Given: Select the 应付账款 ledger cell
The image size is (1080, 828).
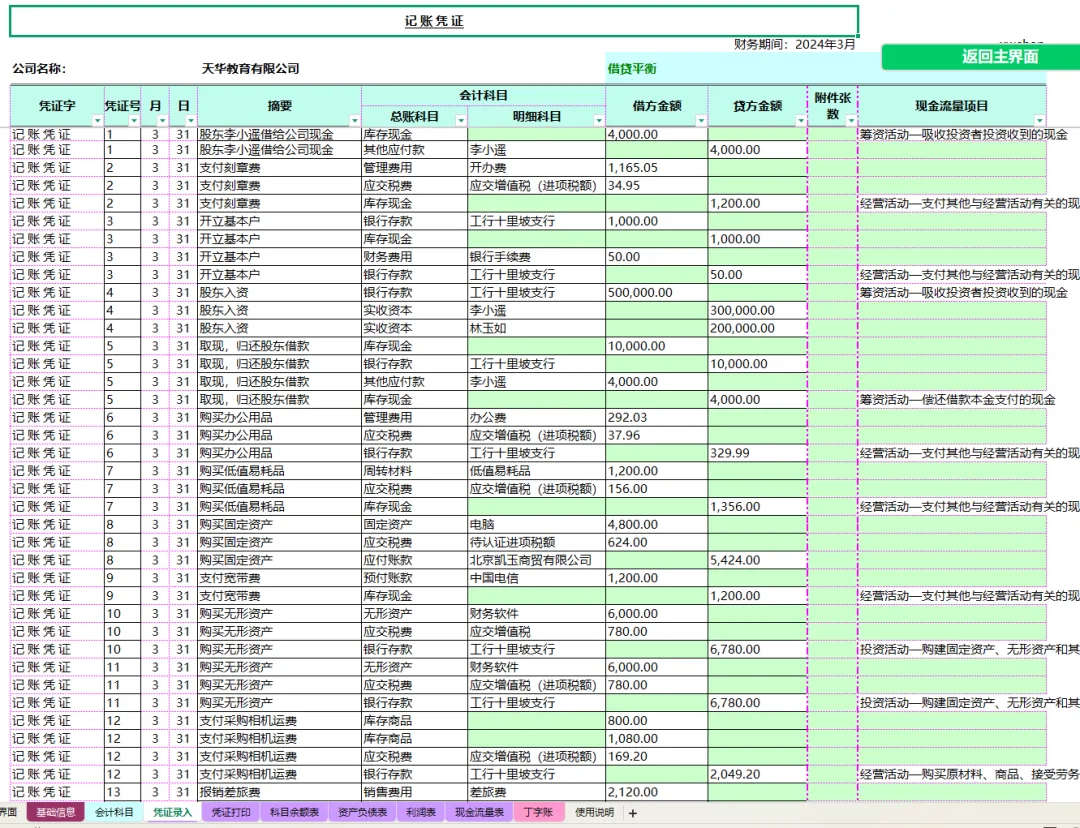Looking at the screenshot, I should point(415,560).
